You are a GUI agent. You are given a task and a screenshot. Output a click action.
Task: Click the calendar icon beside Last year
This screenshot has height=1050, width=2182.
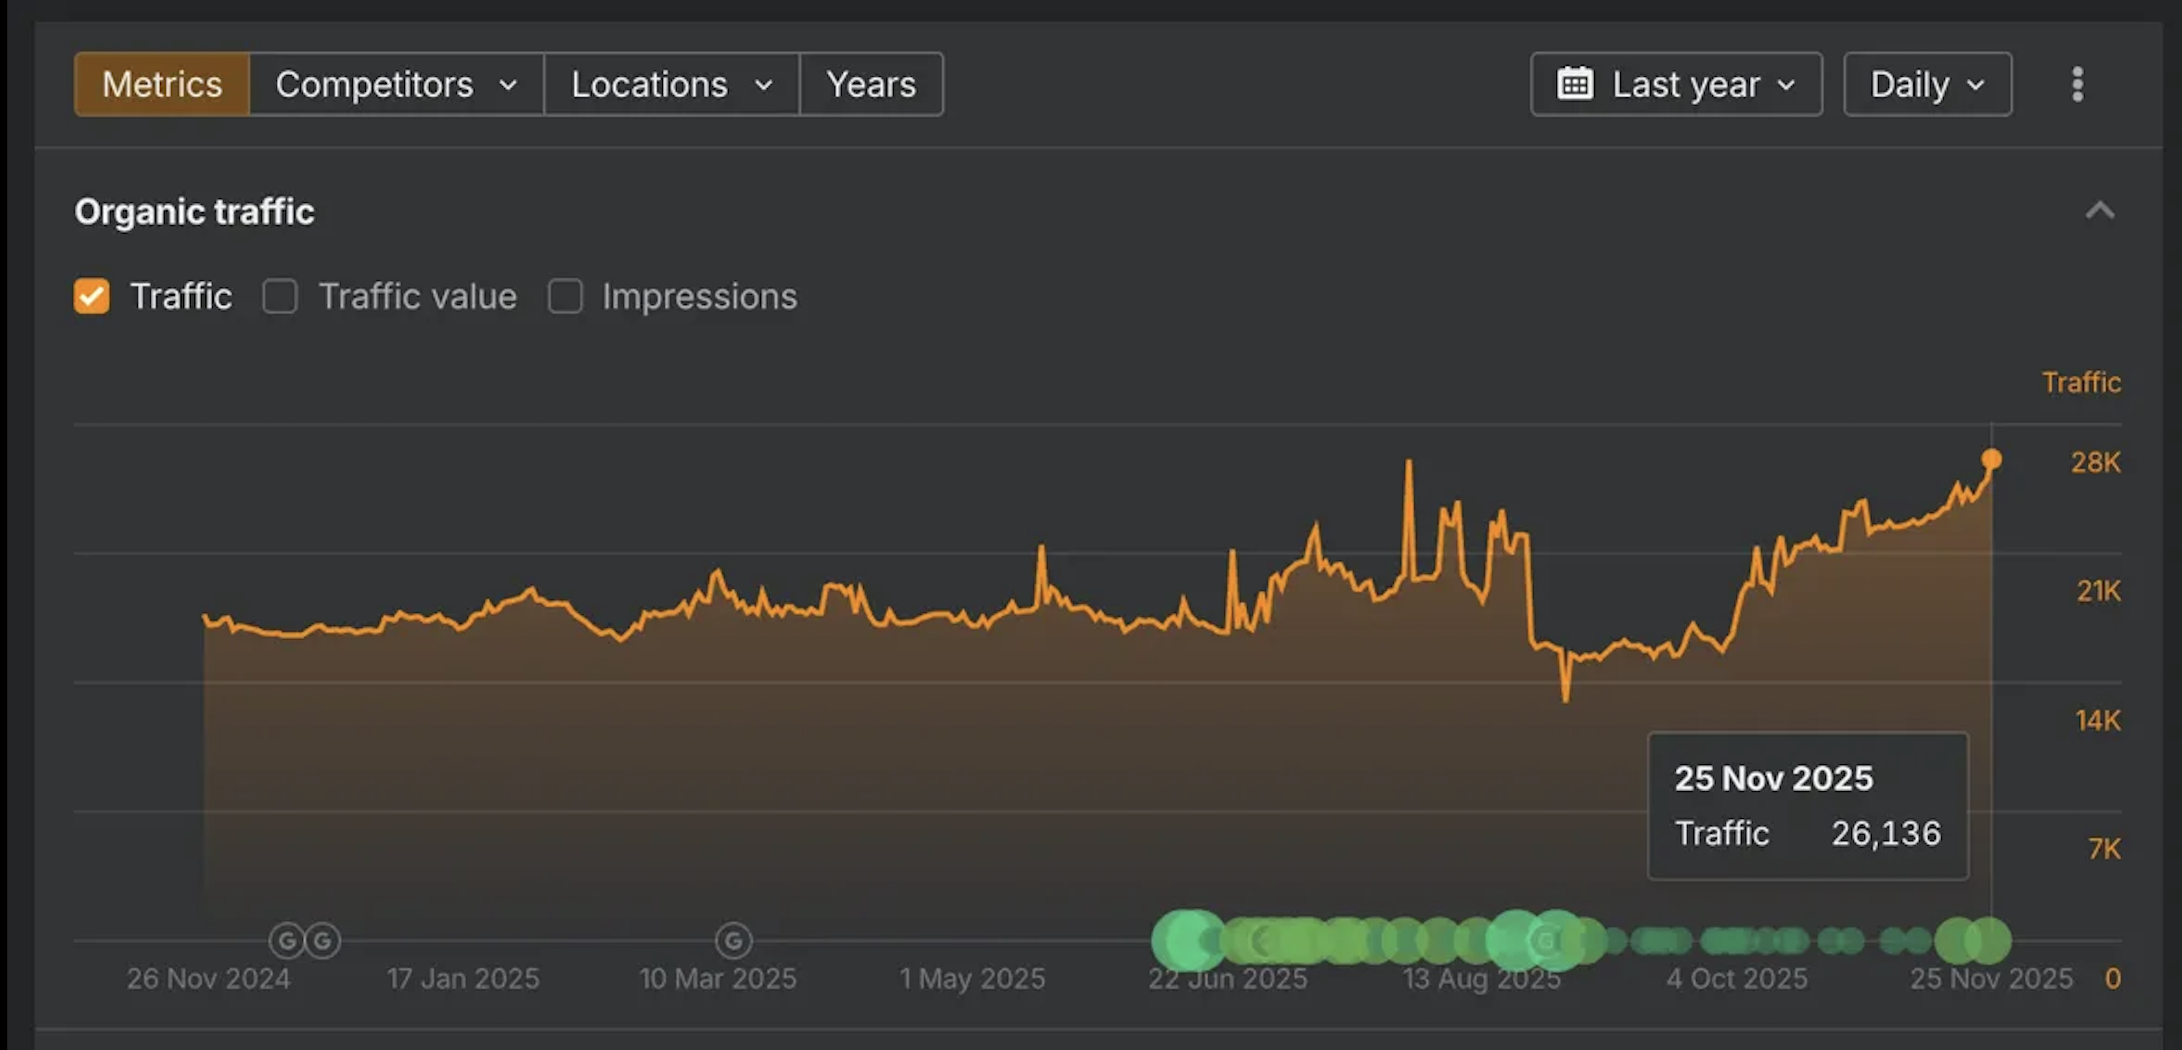point(1575,84)
